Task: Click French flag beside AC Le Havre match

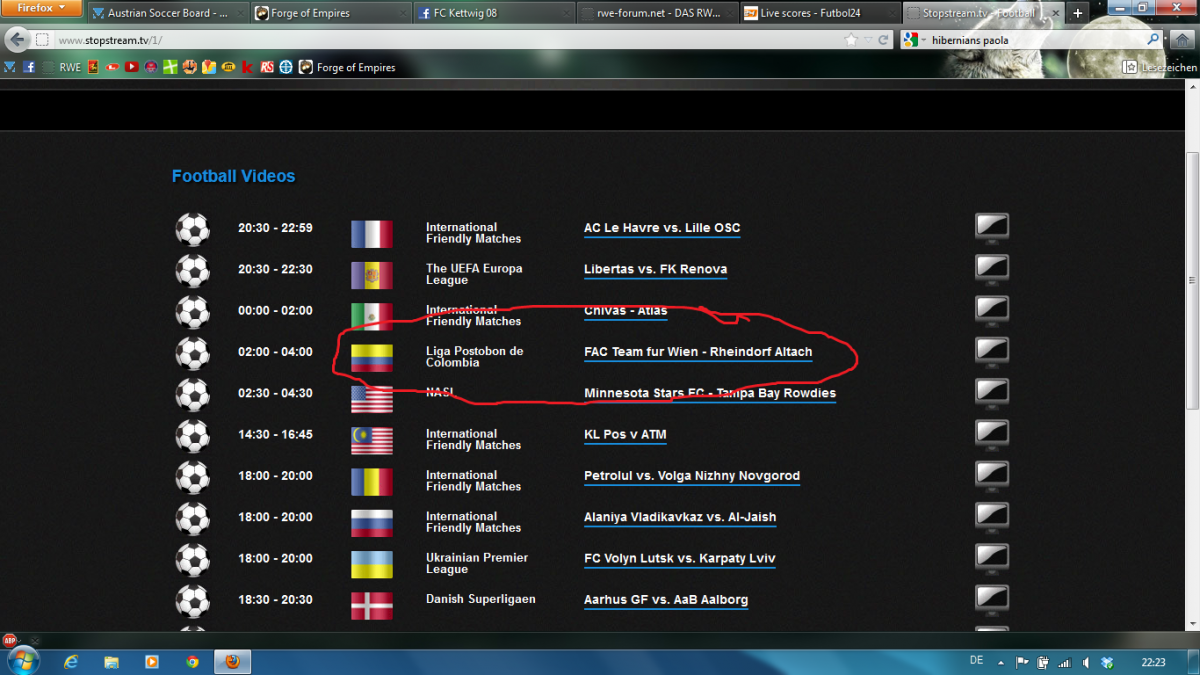Action: pyautogui.click(x=371, y=234)
